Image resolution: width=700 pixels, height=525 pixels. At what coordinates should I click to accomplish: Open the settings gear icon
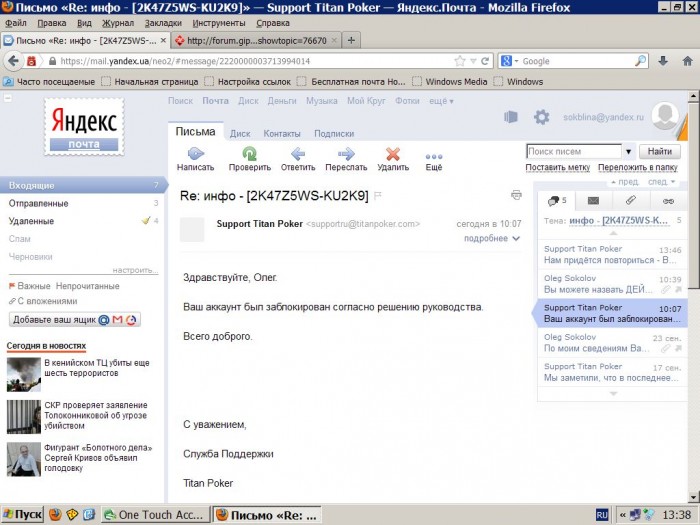pyautogui.click(x=542, y=117)
